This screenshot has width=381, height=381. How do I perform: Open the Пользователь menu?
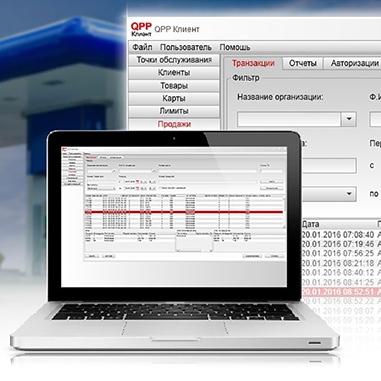click(186, 47)
